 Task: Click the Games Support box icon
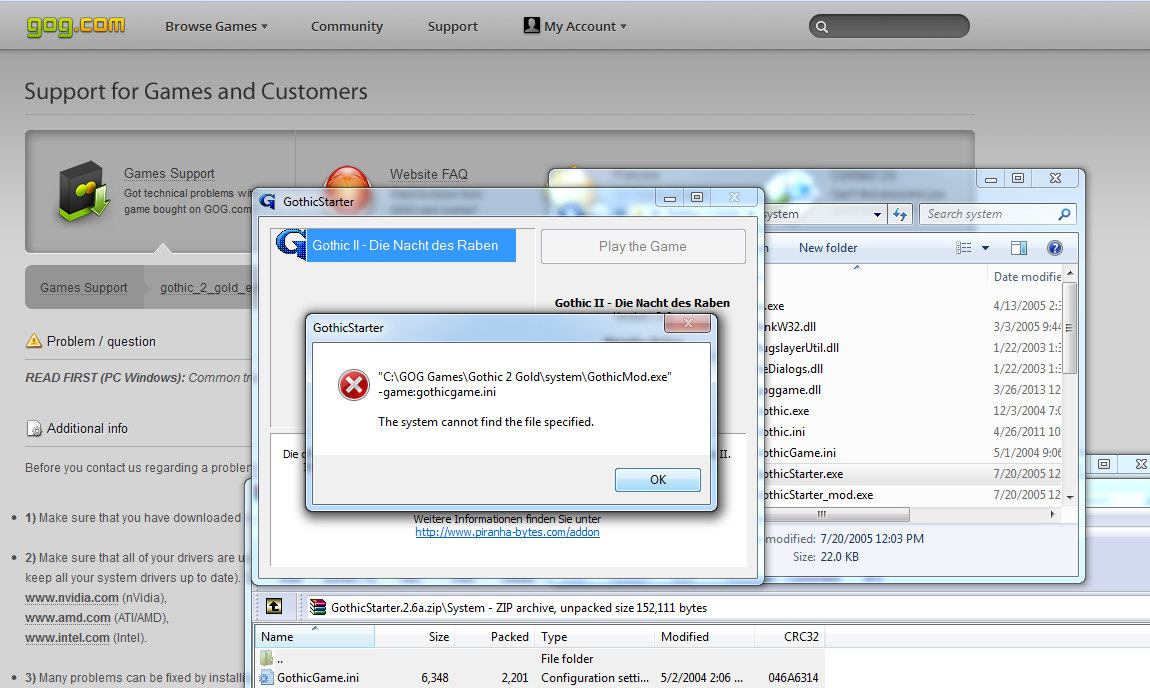click(x=84, y=191)
